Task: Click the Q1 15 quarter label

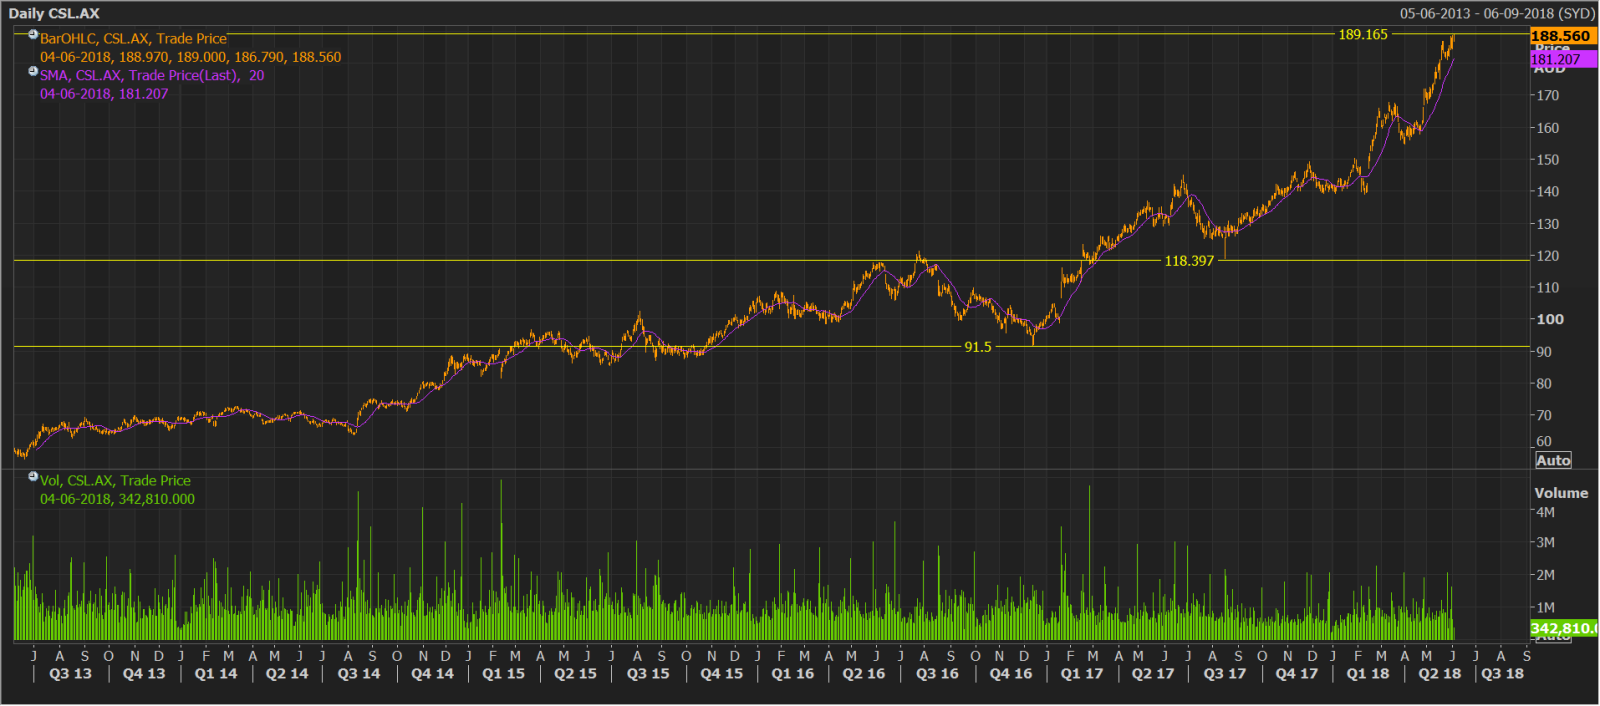Action: (x=503, y=674)
